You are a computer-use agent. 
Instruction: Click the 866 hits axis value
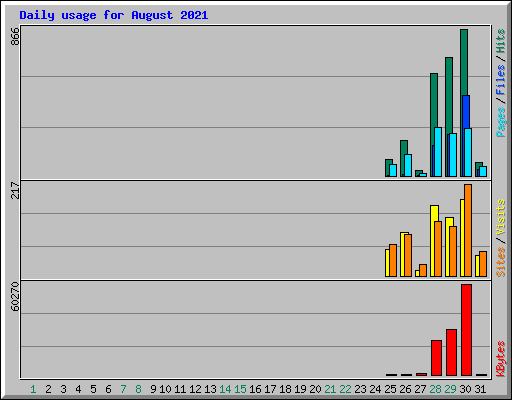coord(15,37)
